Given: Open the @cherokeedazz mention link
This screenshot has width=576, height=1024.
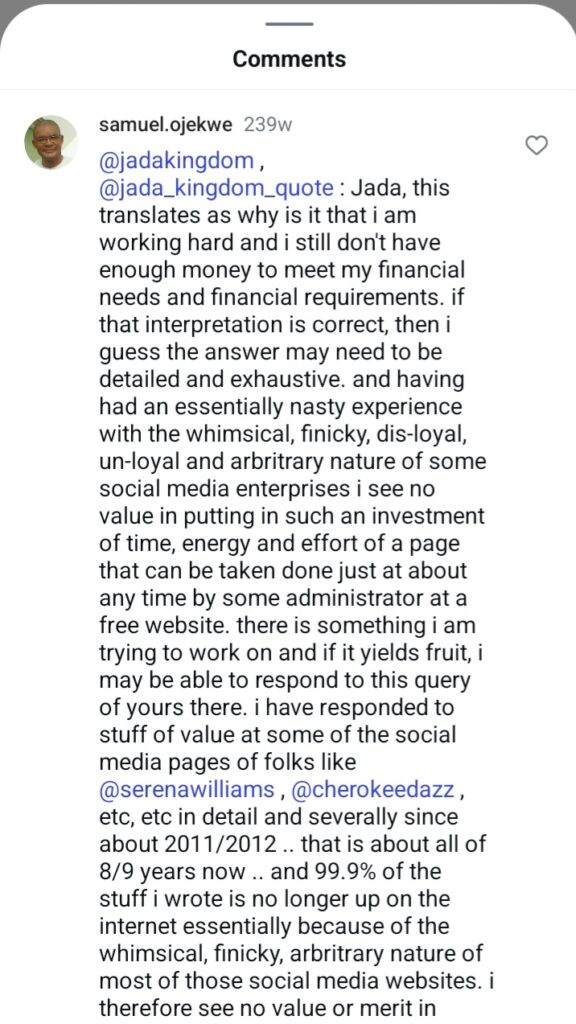Looking at the screenshot, I should pyautogui.click(x=372, y=790).
